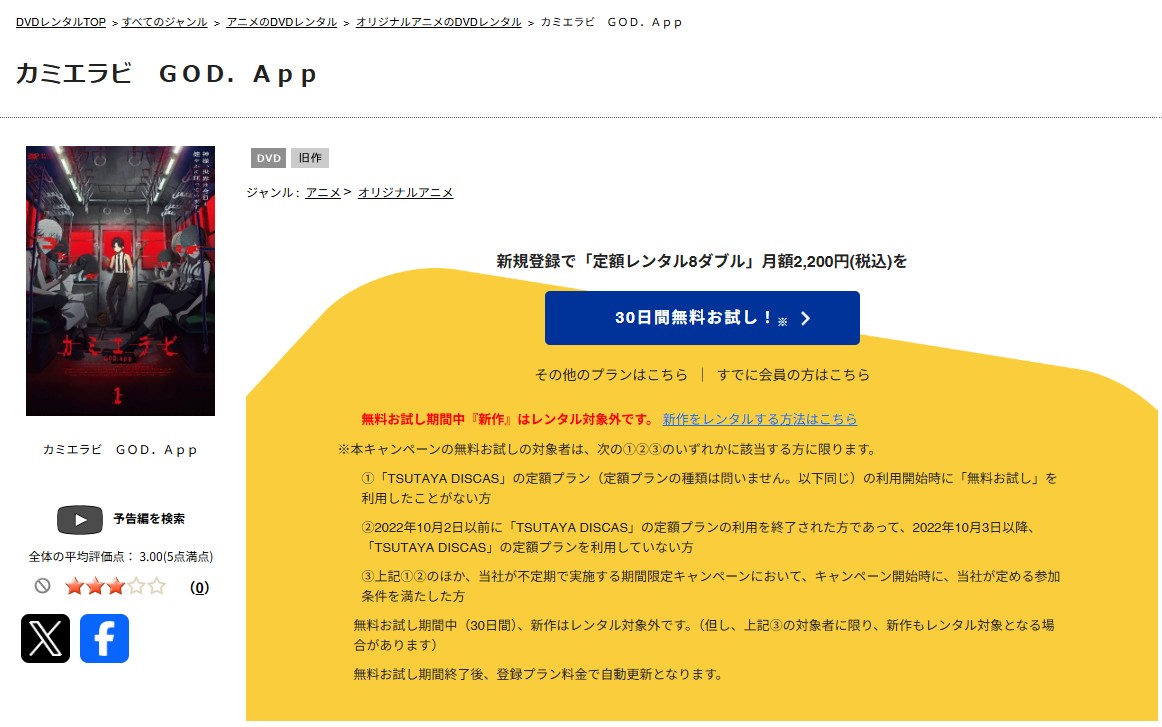1162x727 pixels.
Task: Click the 全体の平均評価点 3.00 text
Action: point(121,557)
